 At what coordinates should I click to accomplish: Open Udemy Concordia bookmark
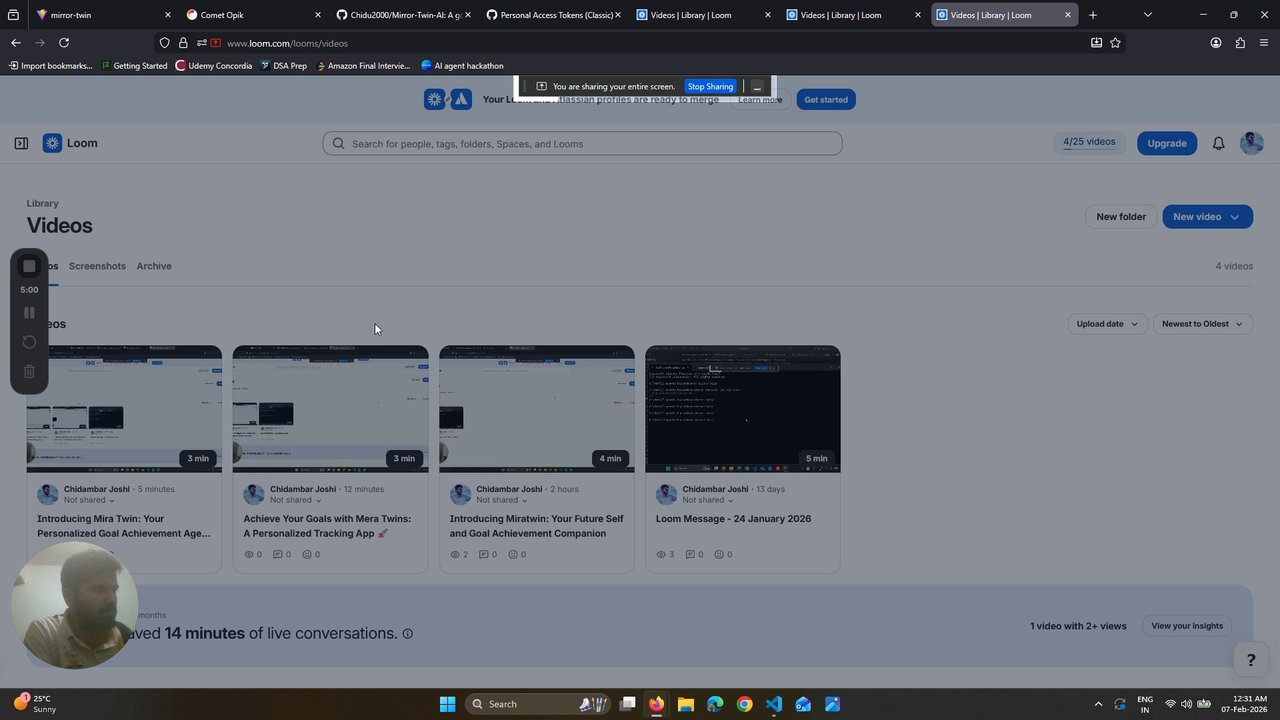click(213, 66)
